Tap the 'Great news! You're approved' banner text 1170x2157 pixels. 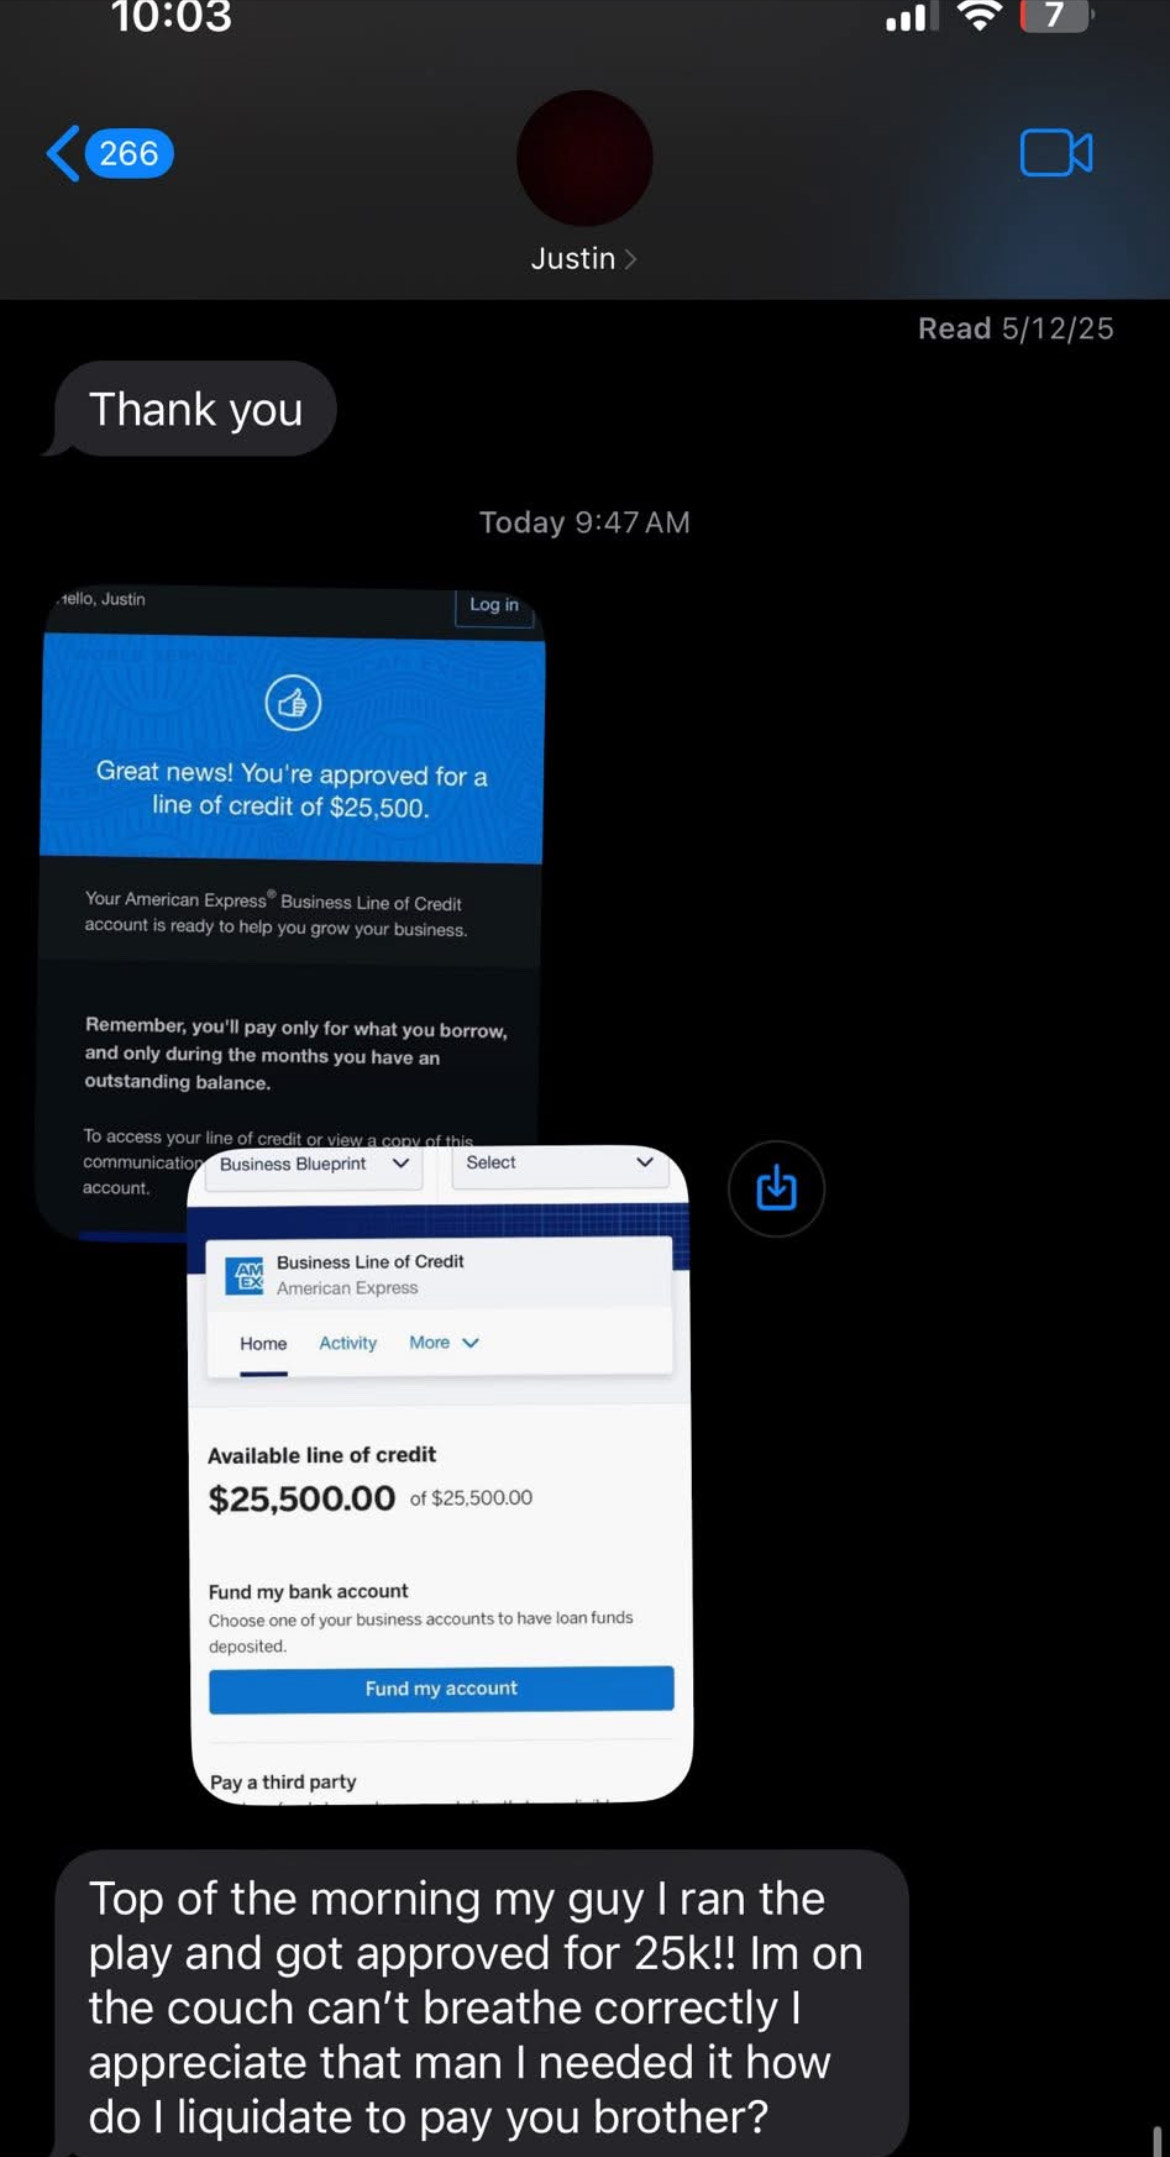(291, 790)
